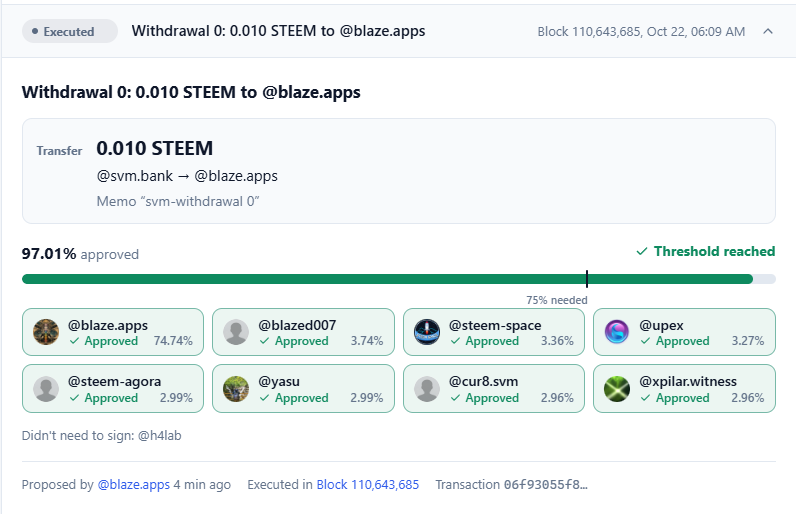Viewport: 796px width, 514px height.
Task: Click the Memo "svm-withdrawal 0" text
Action: click(x=178, y=201)
